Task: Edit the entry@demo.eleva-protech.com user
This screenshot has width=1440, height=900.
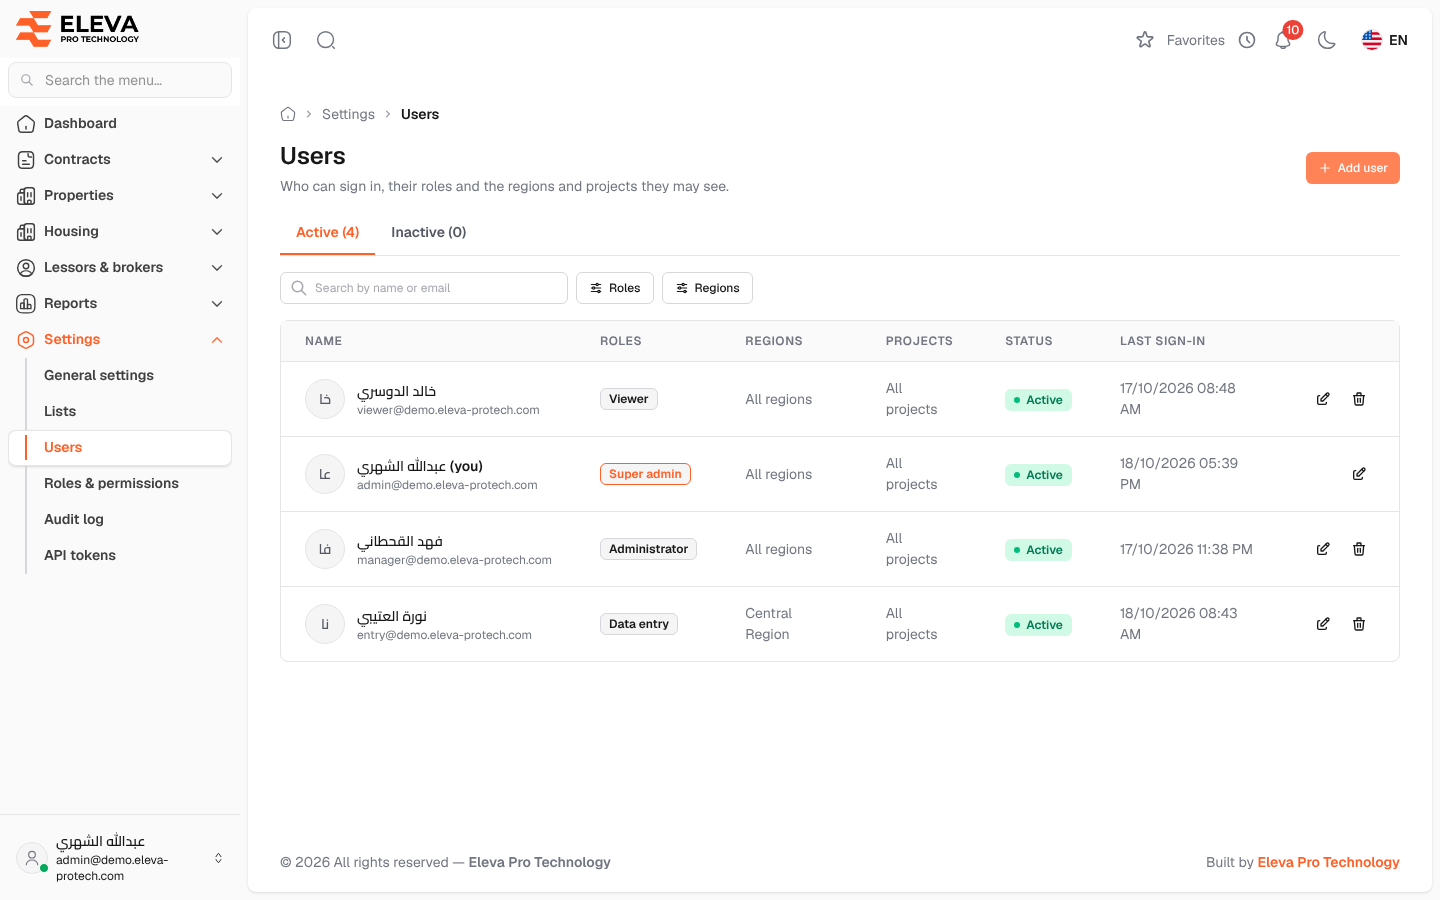Action: pos(1323,624)
